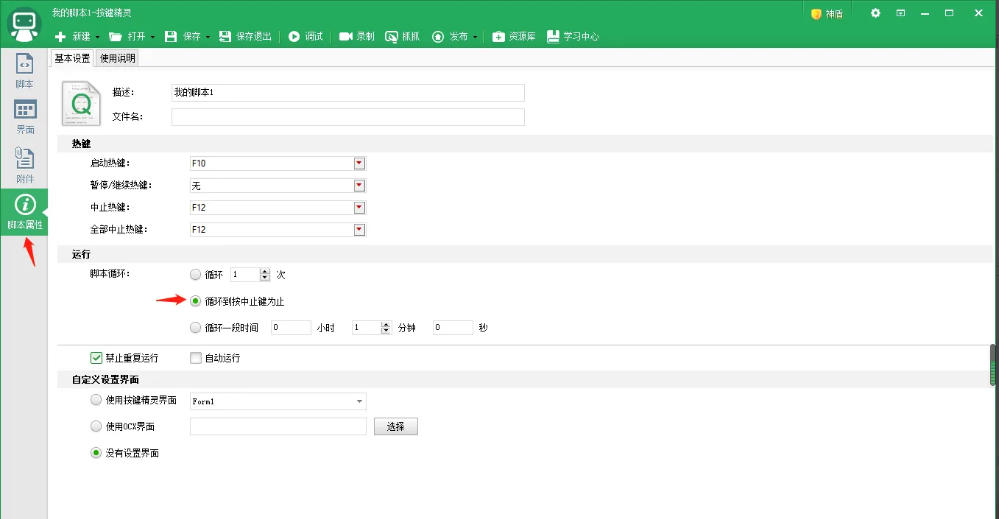The image size is (999, 519).
Task: Switch to the 使用说明 tab
Action: [x=117, y=58]
